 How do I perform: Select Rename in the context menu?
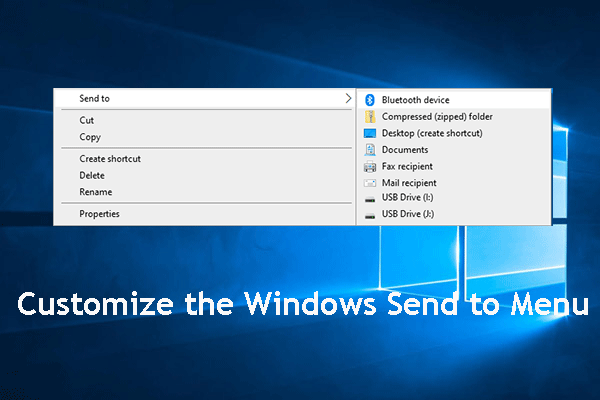(205, 192)
